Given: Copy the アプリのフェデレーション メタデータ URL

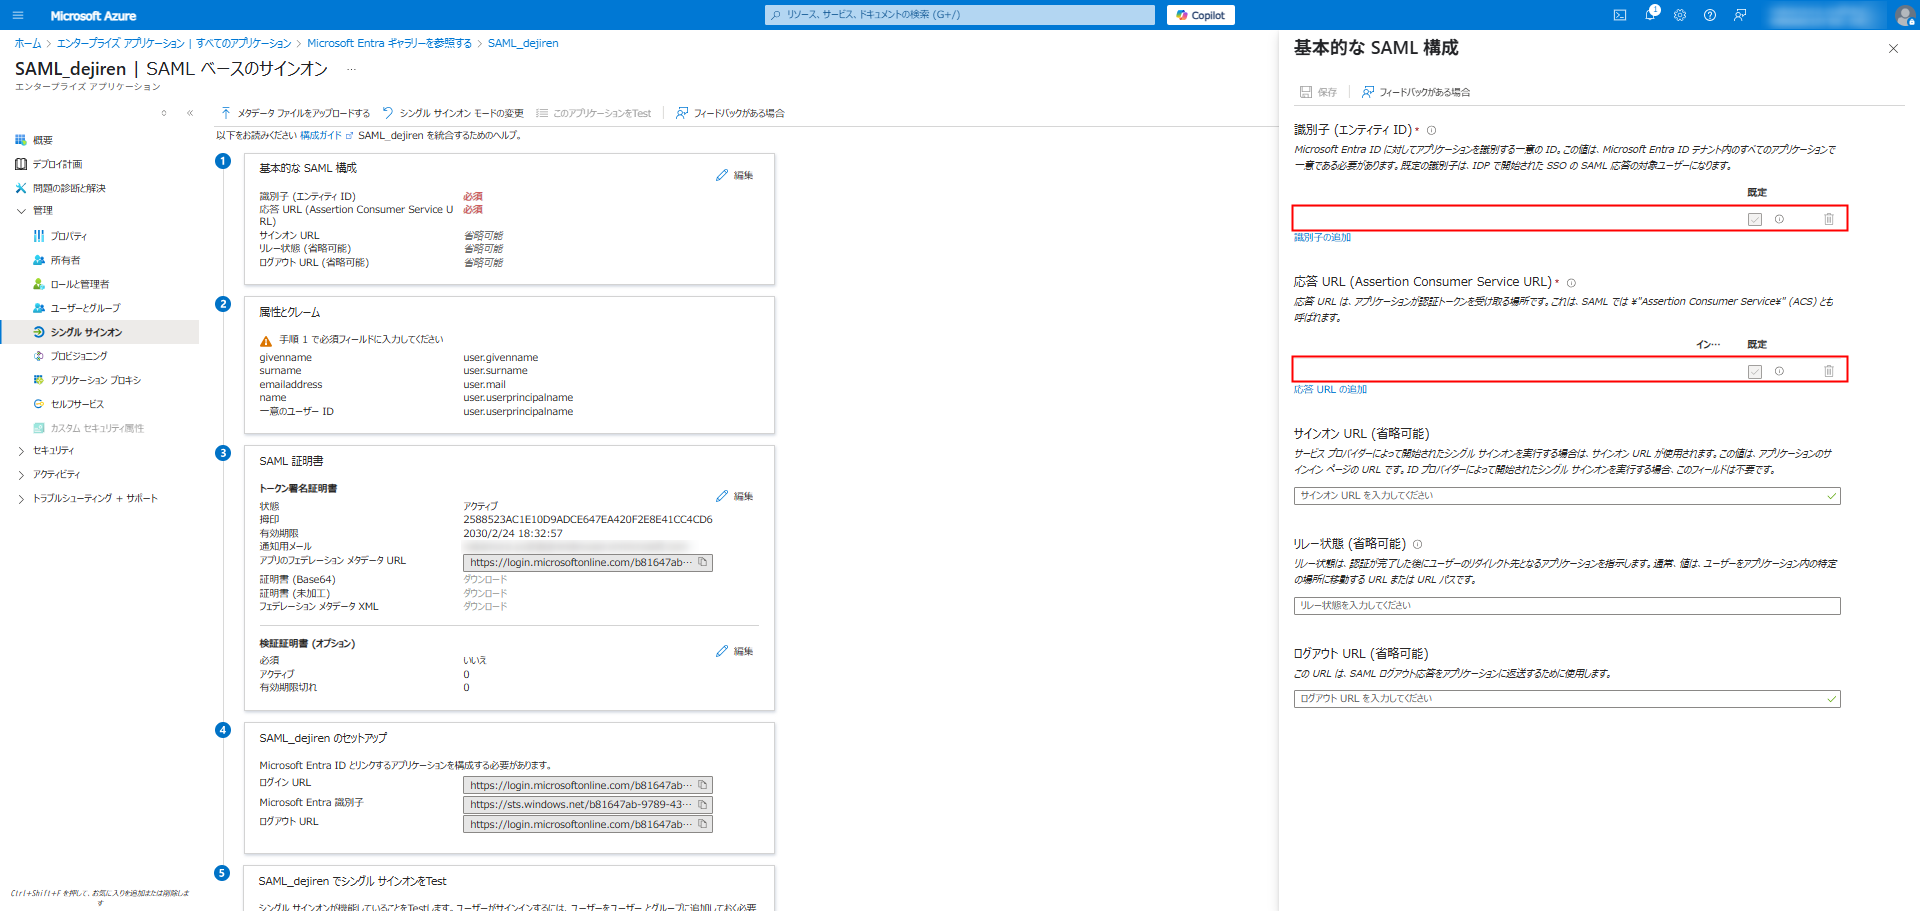Looking at the screenshot, I should (x=703, y=562).
